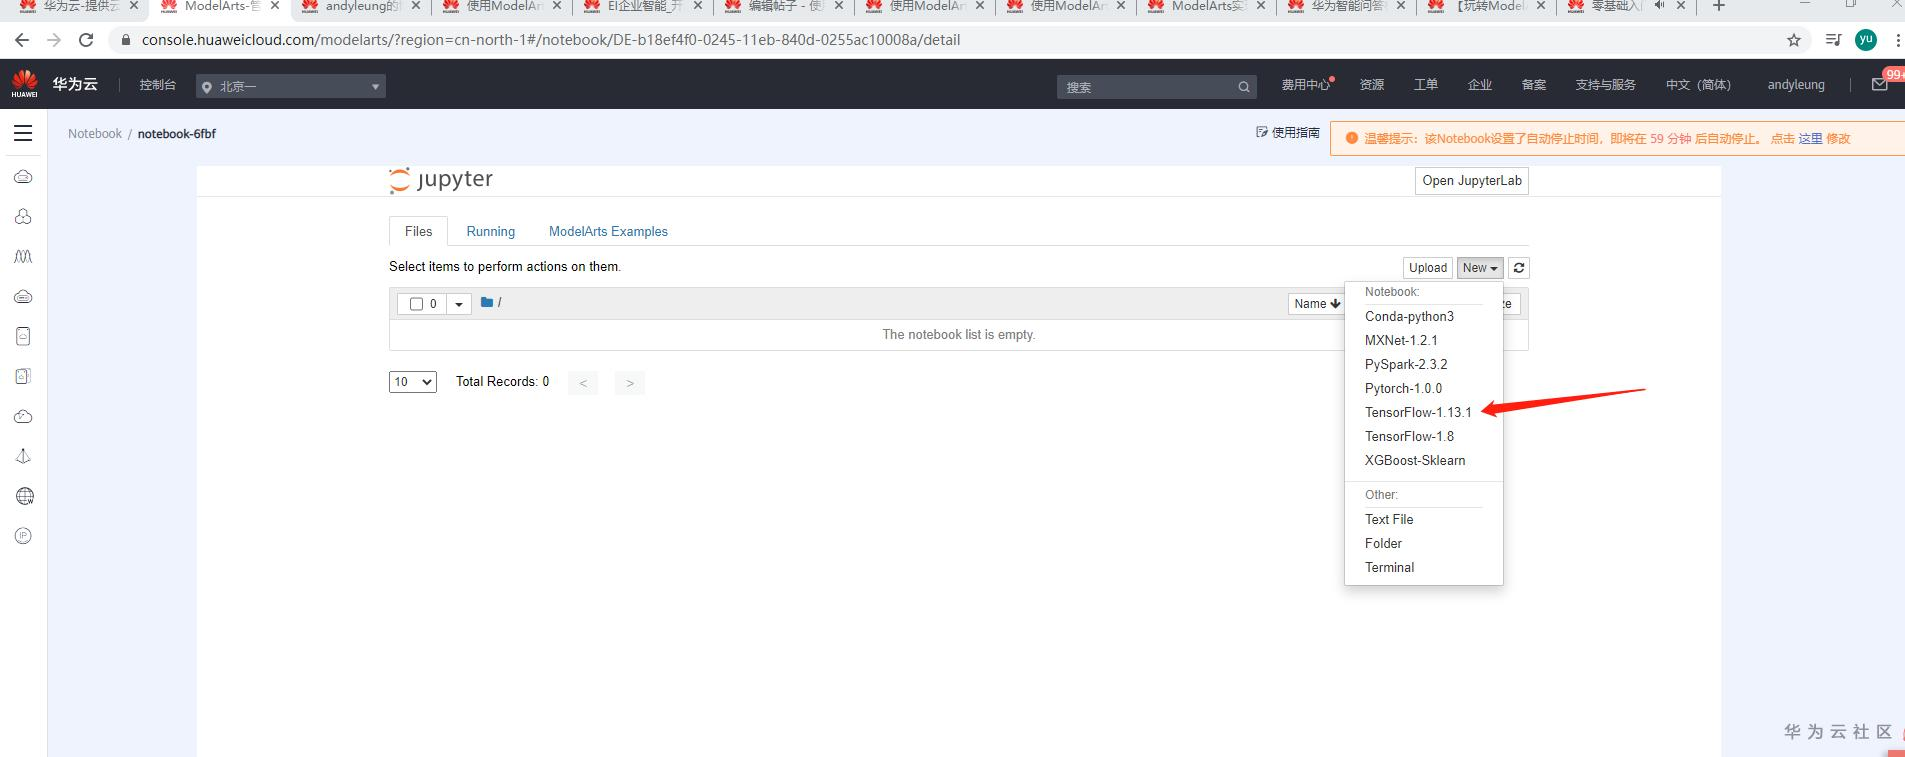The height and width of the screenshot is (757, 1905).
Task: Bookmark this page with the star icon
Action: [1794, 40]
